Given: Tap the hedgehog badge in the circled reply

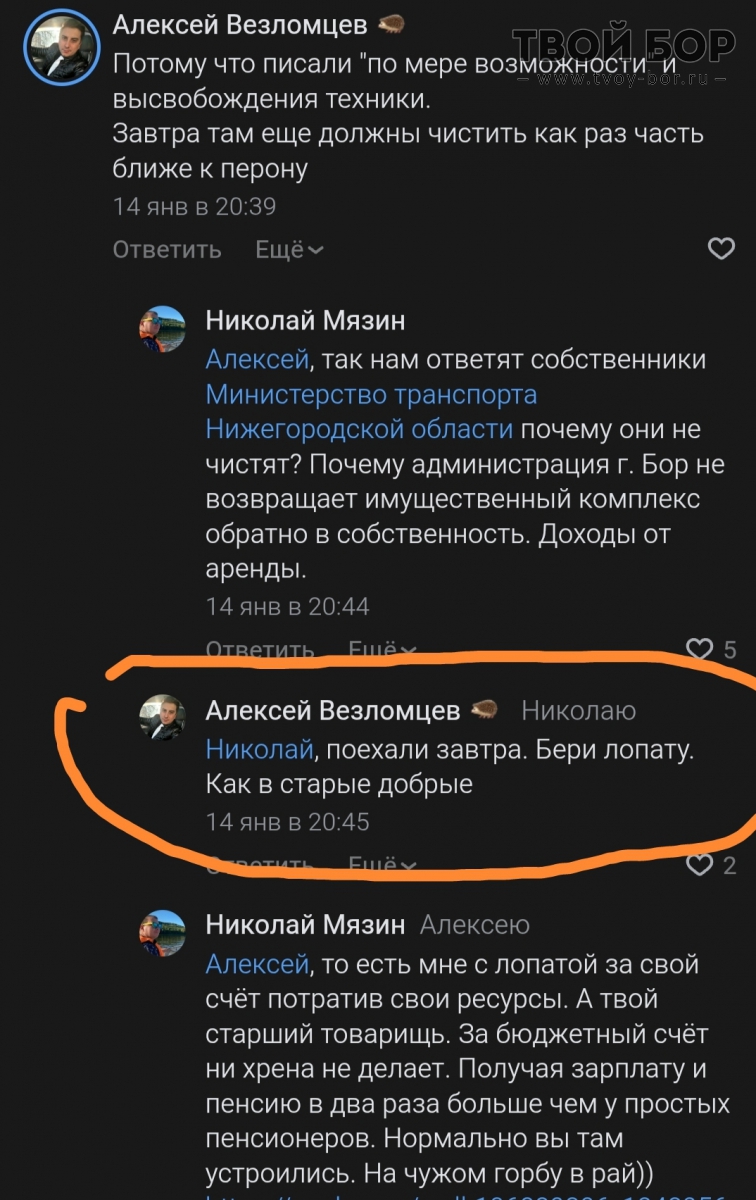Looking at the screenshot, I should (x=484, y=710).
